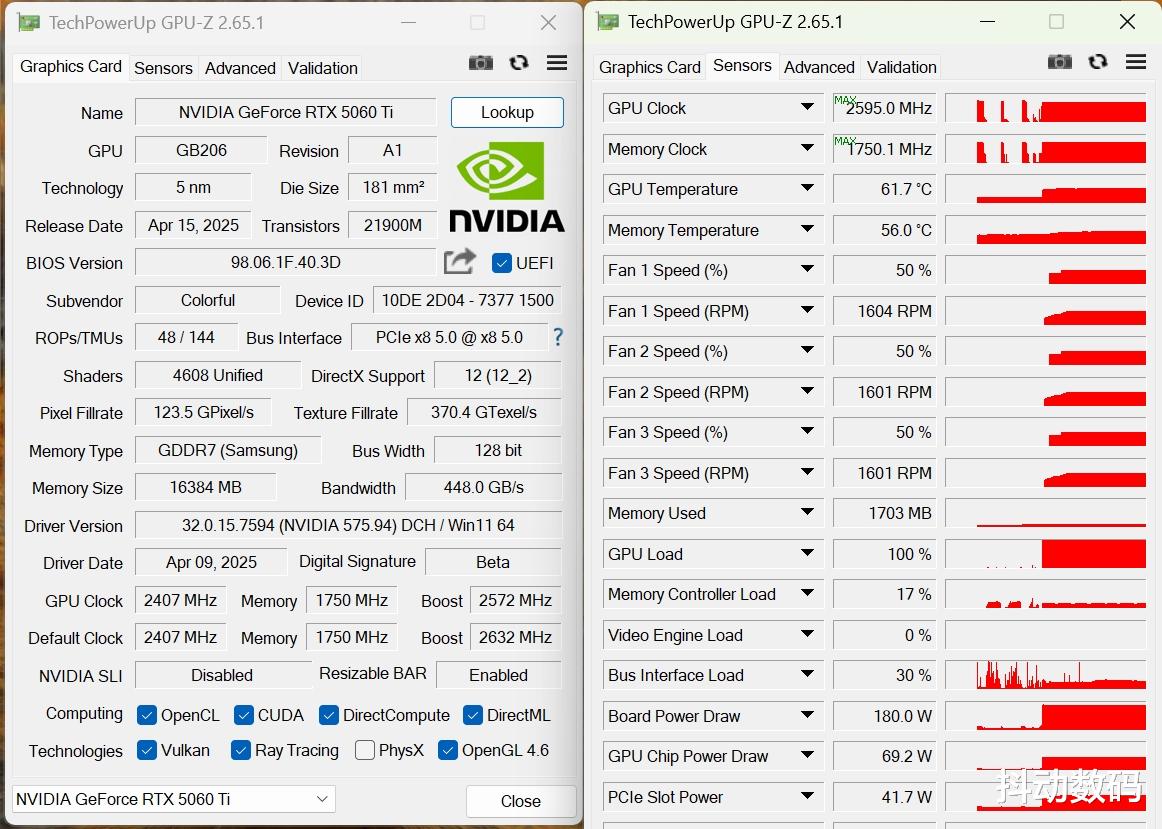
Task: Click the screenshot camera icon in the Sensors window
Action: [1060, 62]
